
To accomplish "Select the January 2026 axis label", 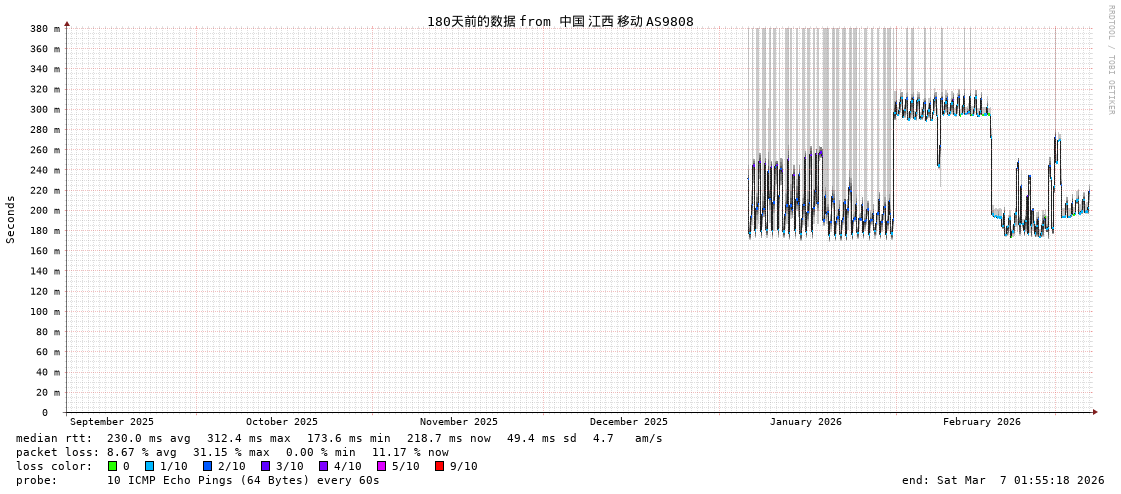I will 806,422.
